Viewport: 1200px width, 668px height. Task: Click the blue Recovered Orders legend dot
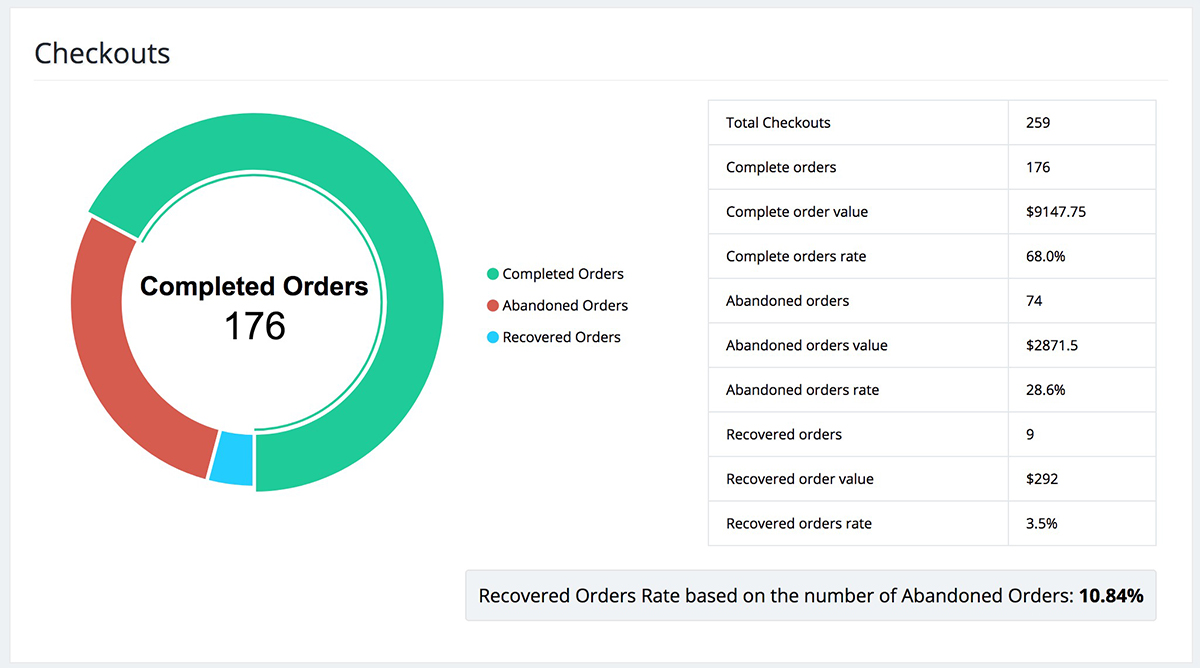click(492, 338)
